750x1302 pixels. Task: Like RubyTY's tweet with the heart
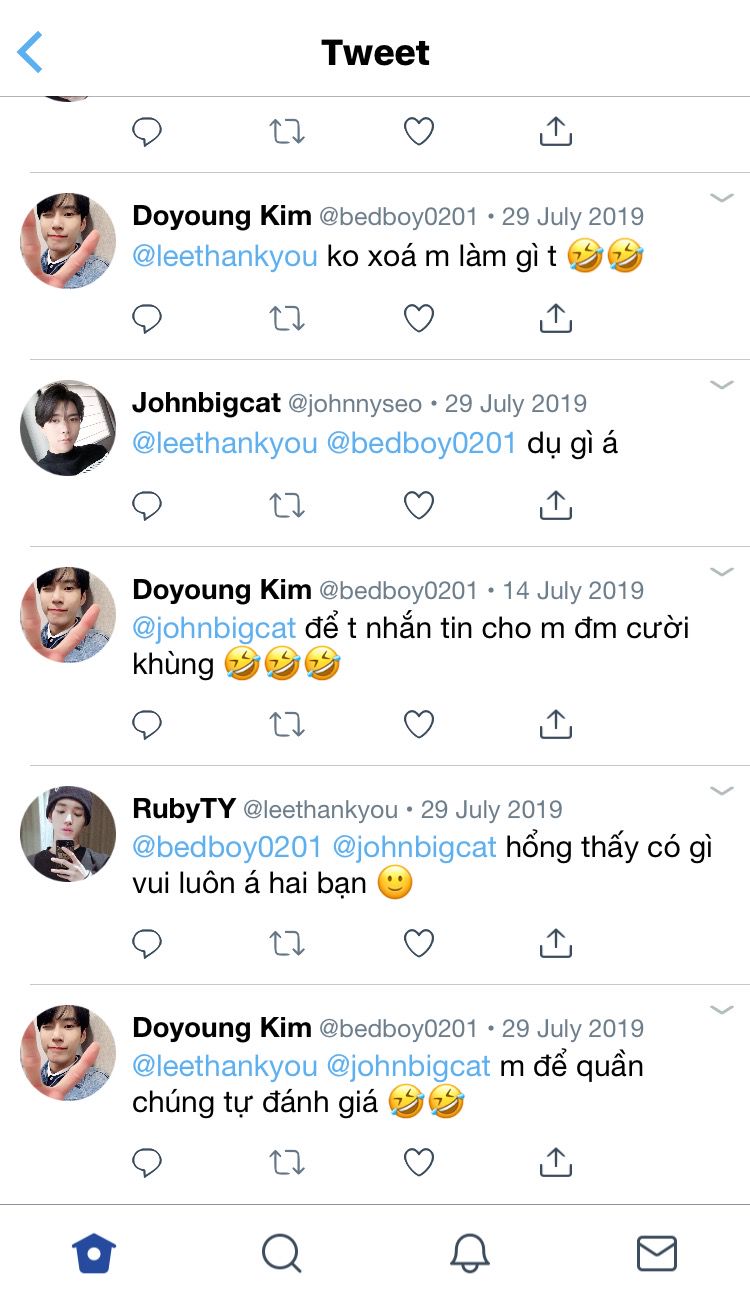pyautogui.click(x=418, y=943)
